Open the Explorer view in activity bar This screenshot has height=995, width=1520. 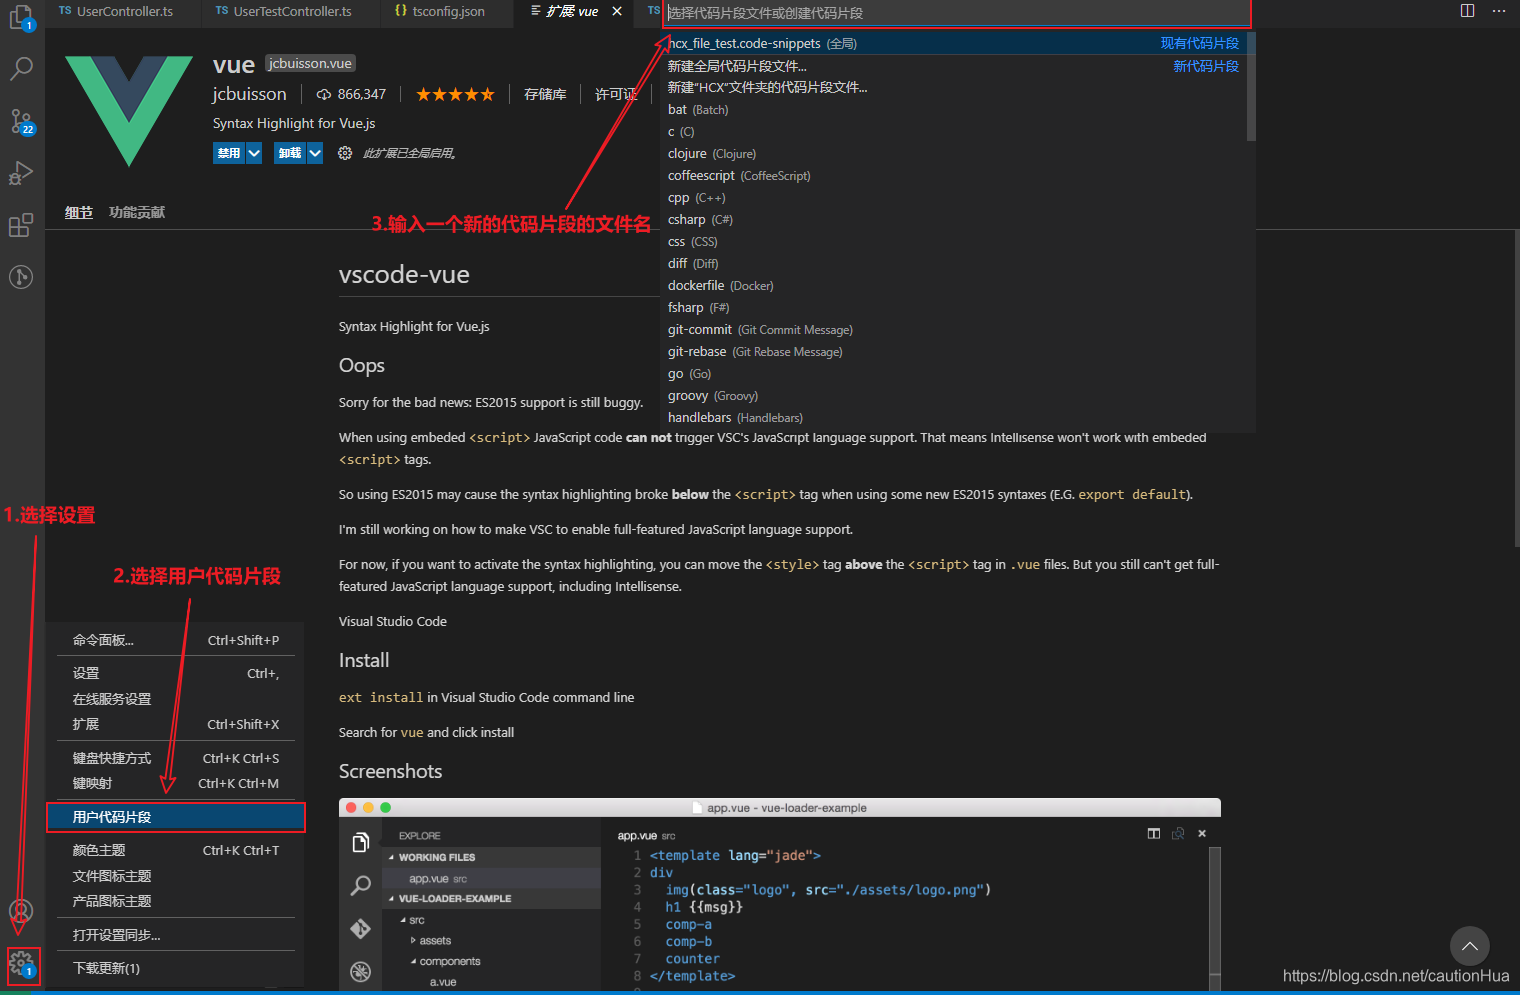coord(21,17)
